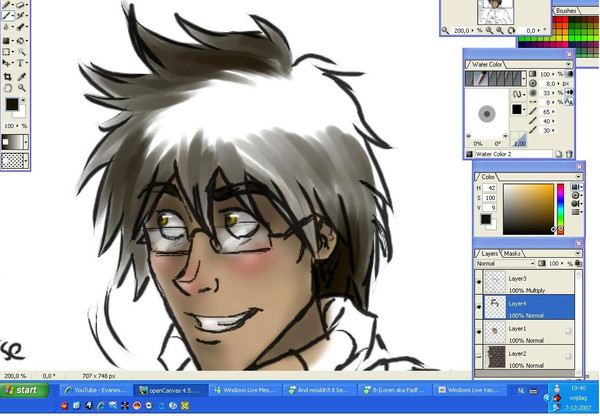This screenshot has width=600, height=416.
Task: Click the brush thumbnail icon beside name field
Action: tap(469, 154)
